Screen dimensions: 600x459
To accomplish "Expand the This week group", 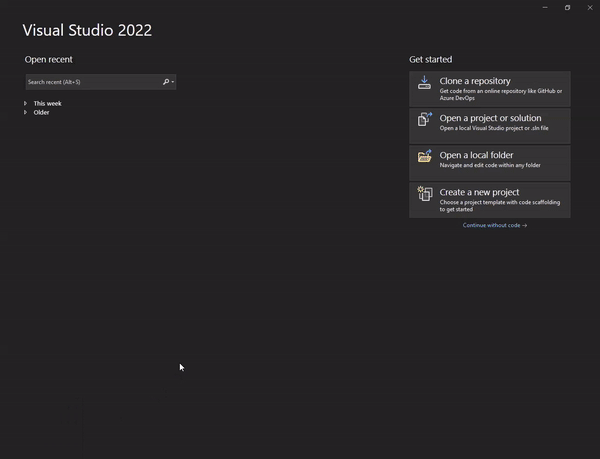I will 26,103.
